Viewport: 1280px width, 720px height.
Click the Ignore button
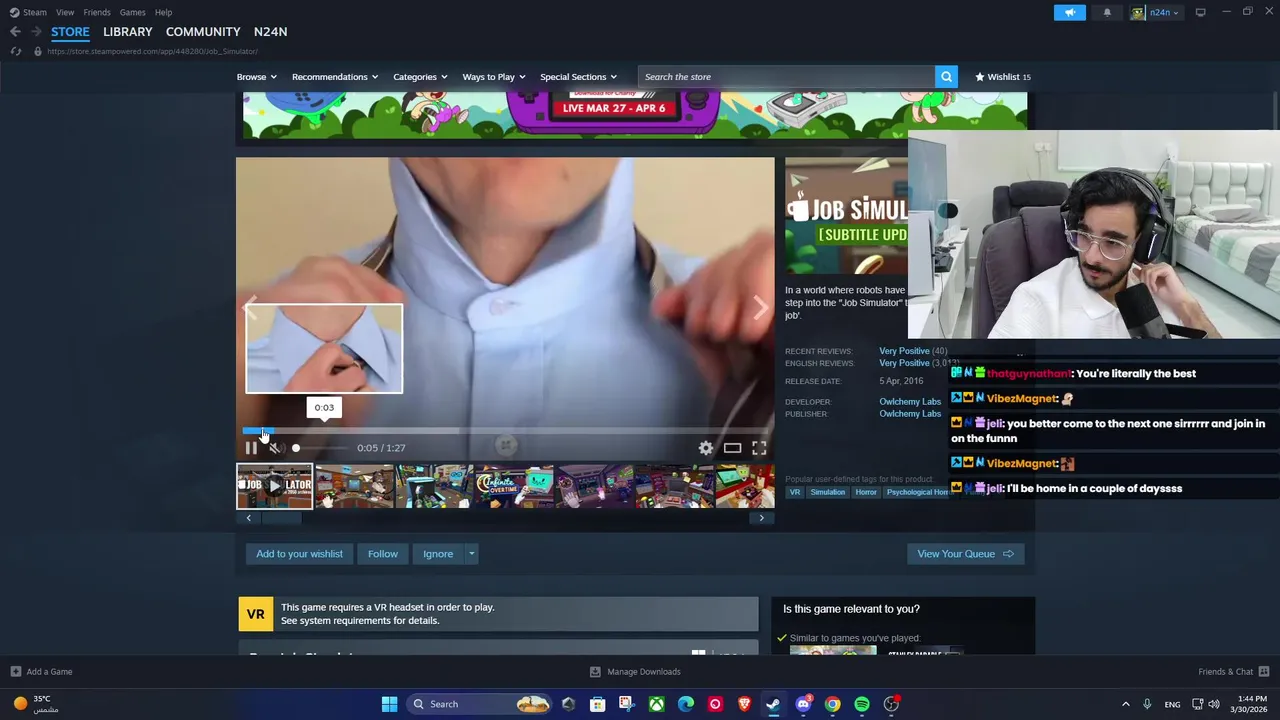tap(438, 554)
